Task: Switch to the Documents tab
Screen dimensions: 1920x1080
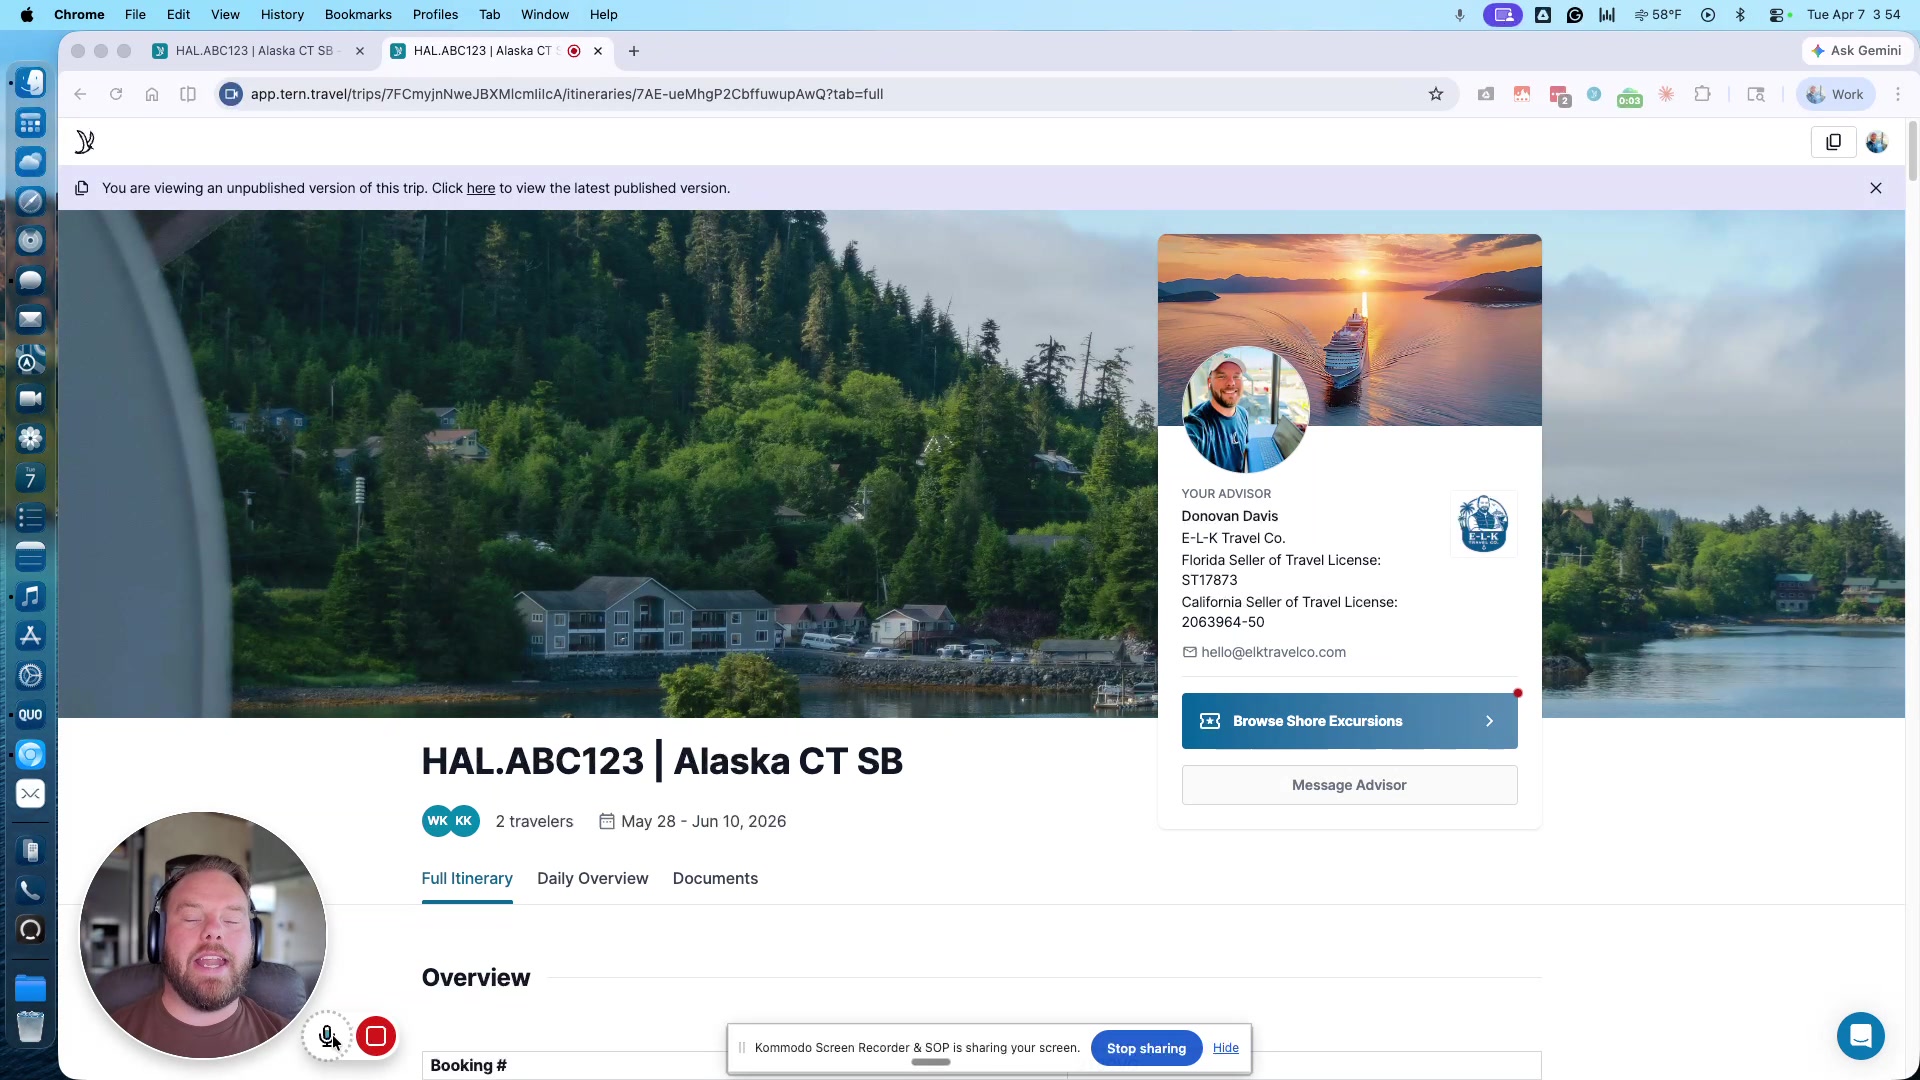Action: (x=715, y=878)
